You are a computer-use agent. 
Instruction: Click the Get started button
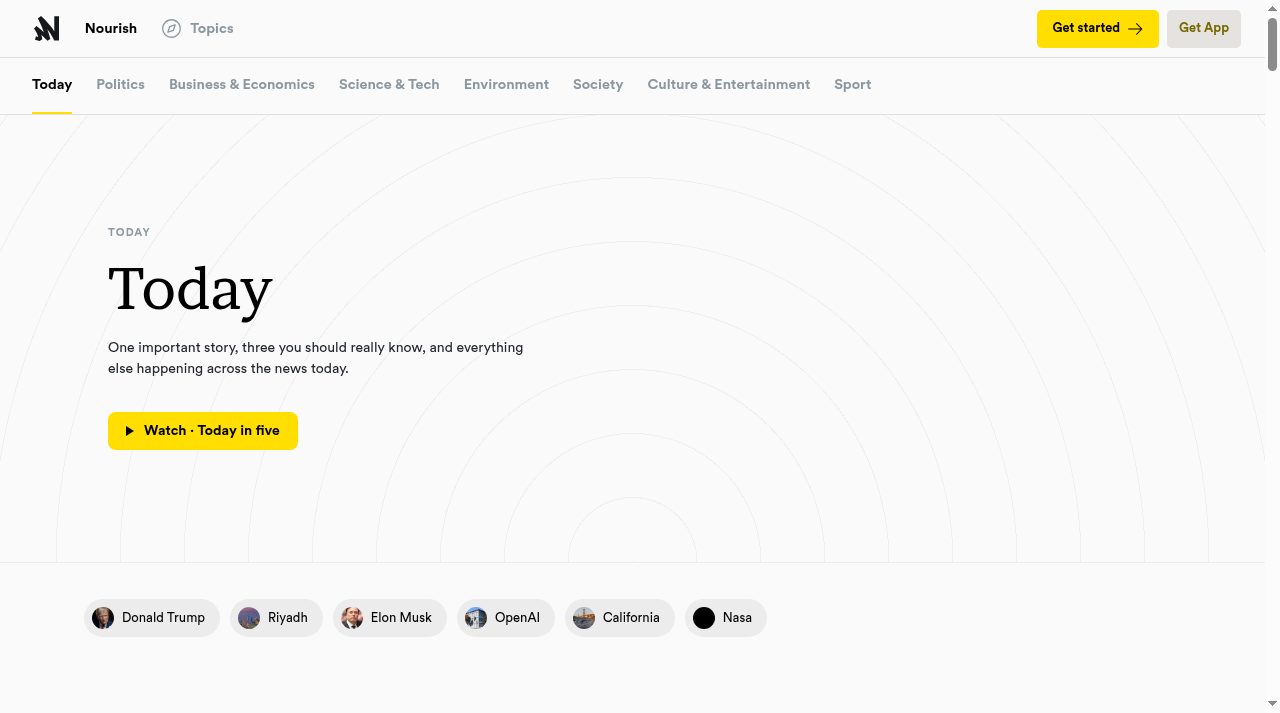(x=1097, y=28)
